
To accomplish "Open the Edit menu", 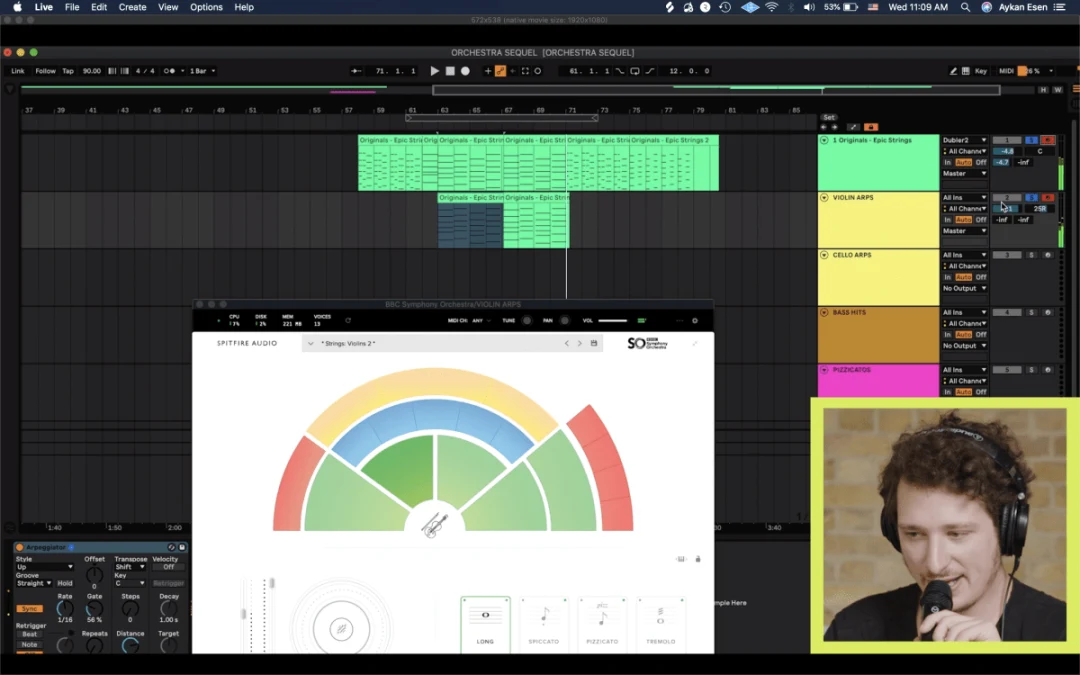I will click(x=99, y=7).
